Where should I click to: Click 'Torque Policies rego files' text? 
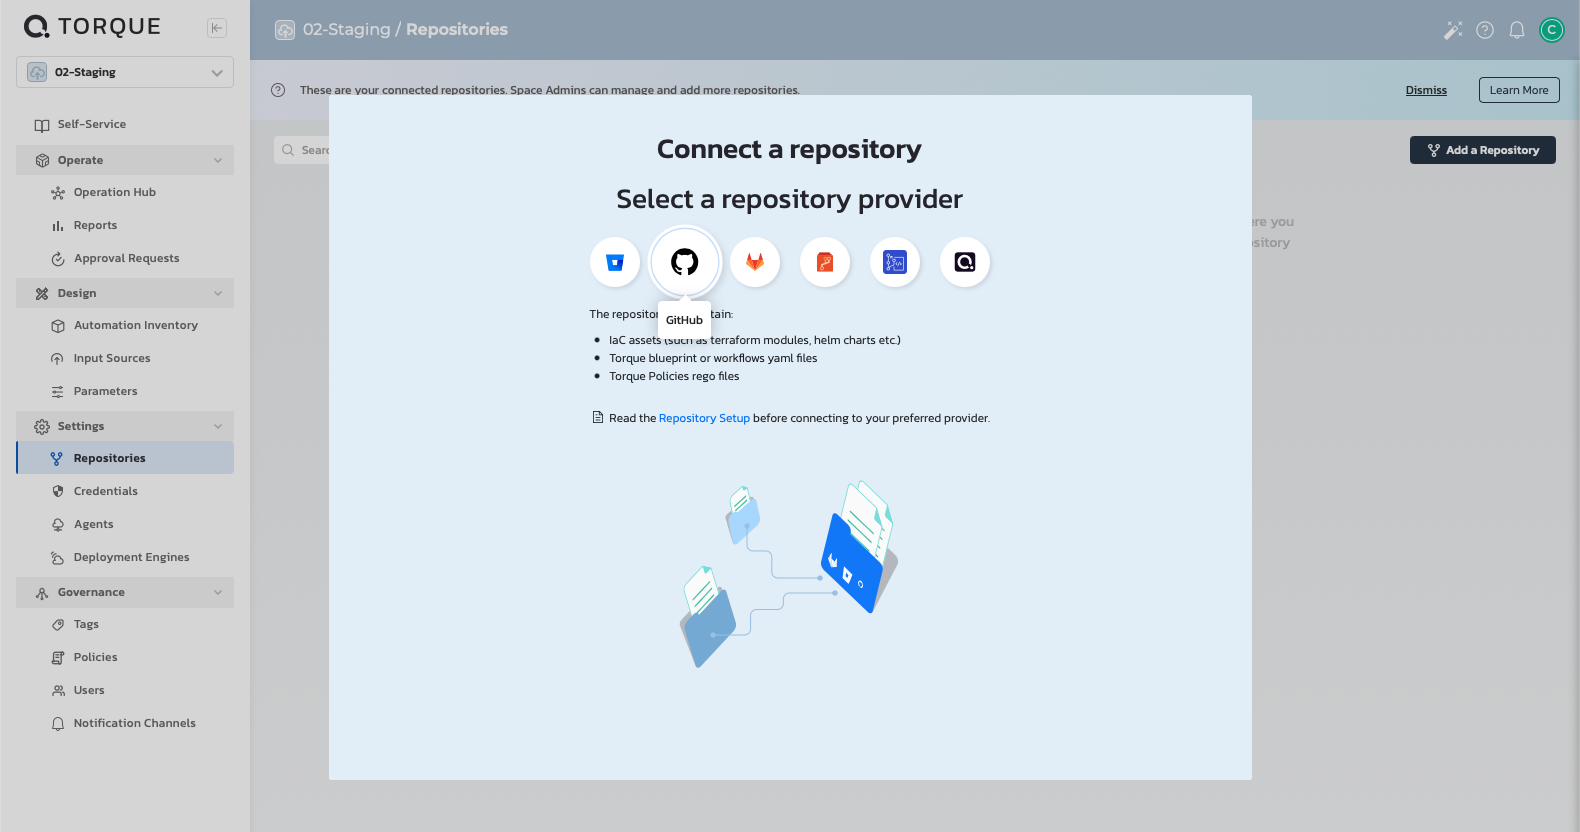pyautogui.click(x=674, y=376)
